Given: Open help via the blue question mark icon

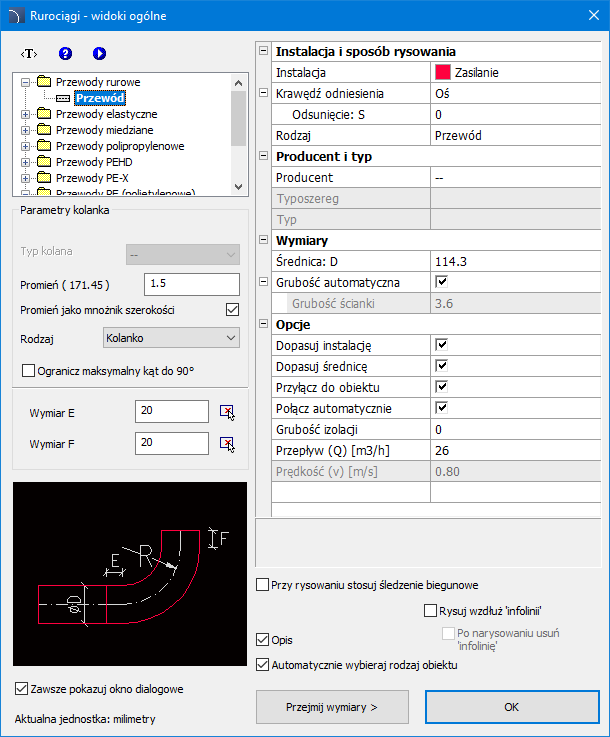Looking at the screenshot, I should click(66, 53).
